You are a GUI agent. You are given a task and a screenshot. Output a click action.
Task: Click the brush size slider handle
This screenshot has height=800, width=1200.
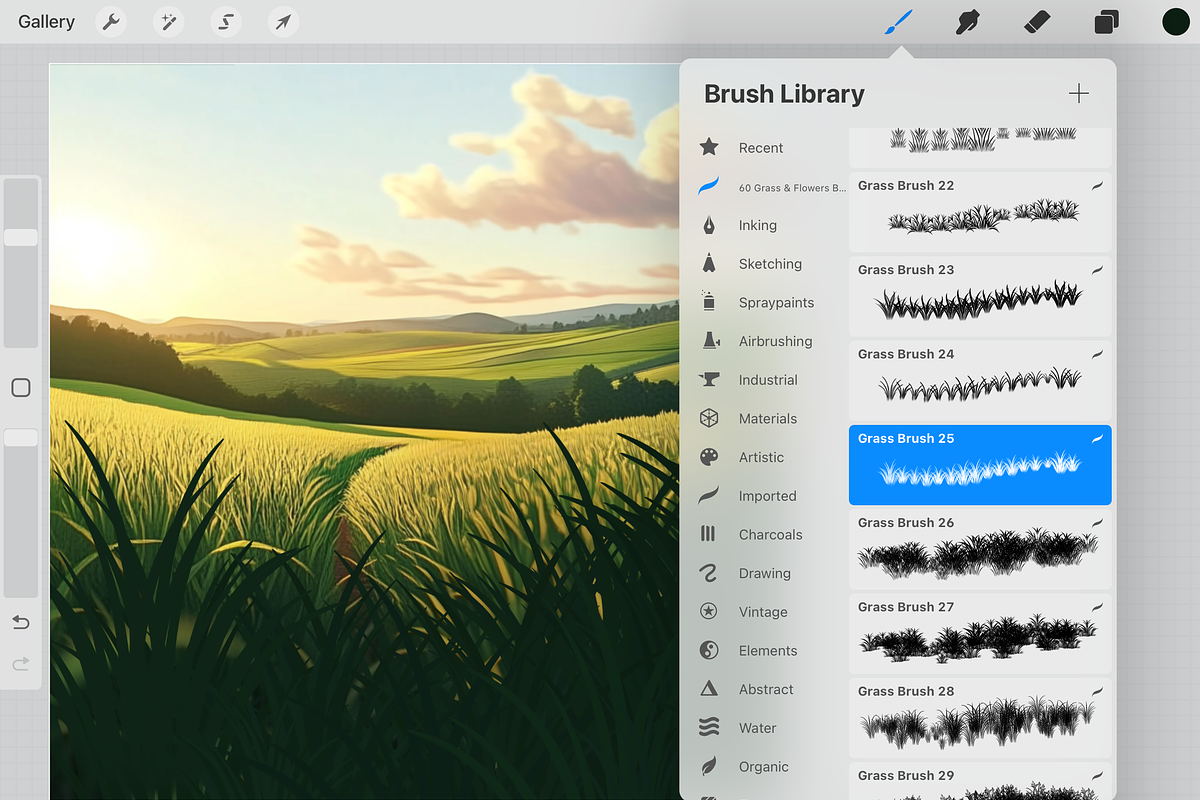tap(21, 237)
